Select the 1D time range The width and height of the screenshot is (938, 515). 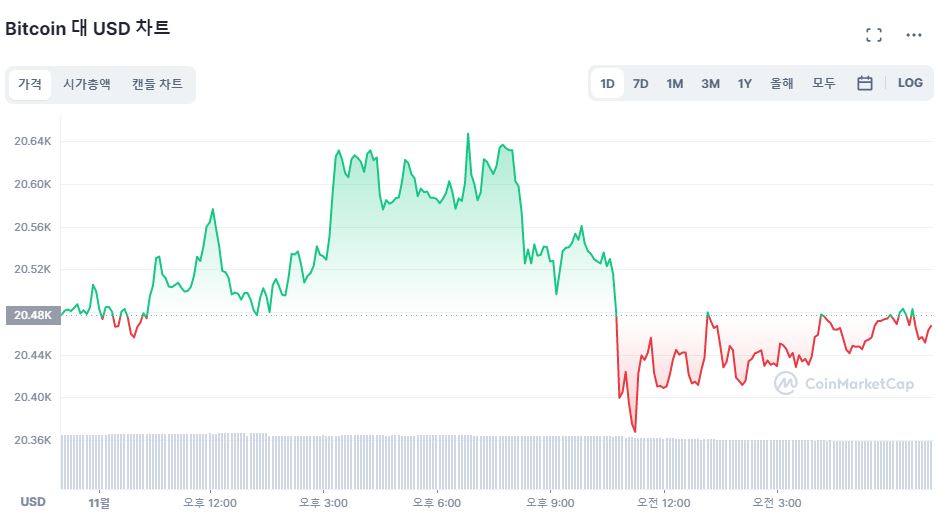coord(607,83)
